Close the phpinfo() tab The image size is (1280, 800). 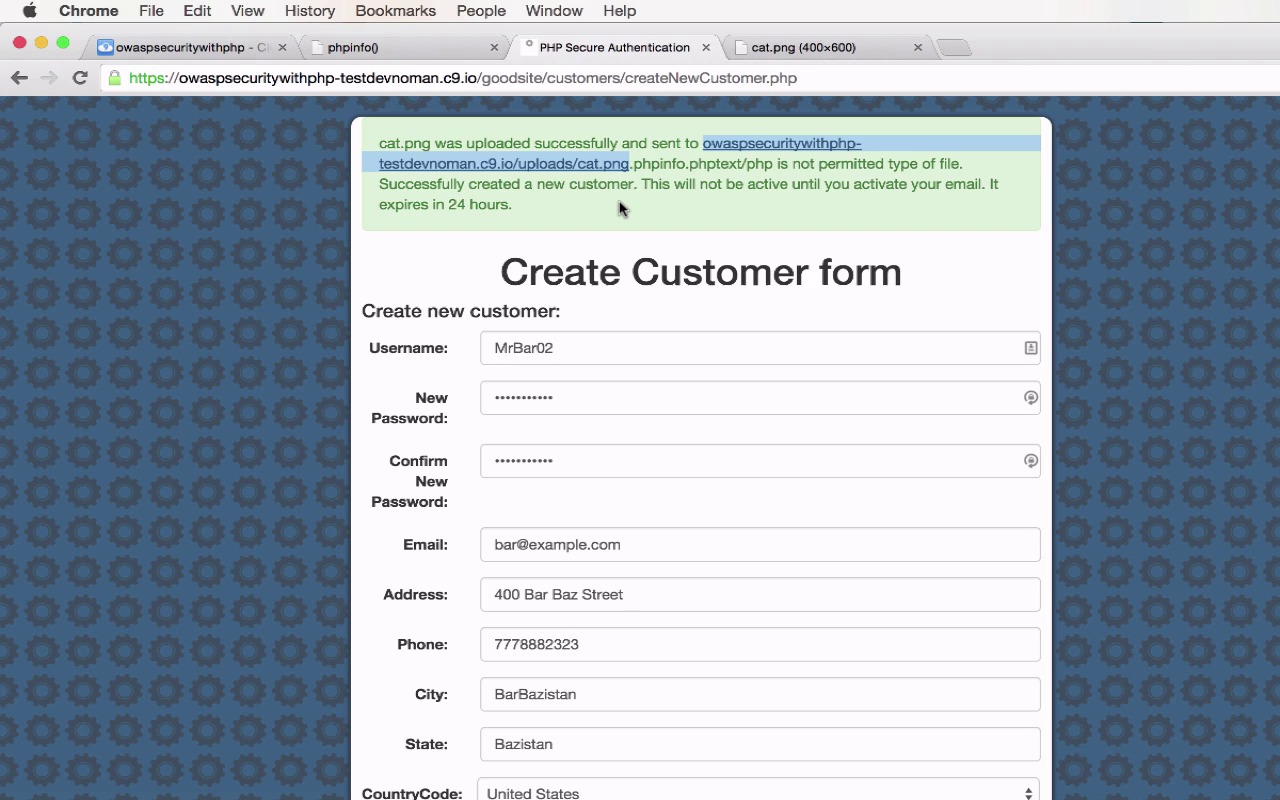tap(494, 47)
